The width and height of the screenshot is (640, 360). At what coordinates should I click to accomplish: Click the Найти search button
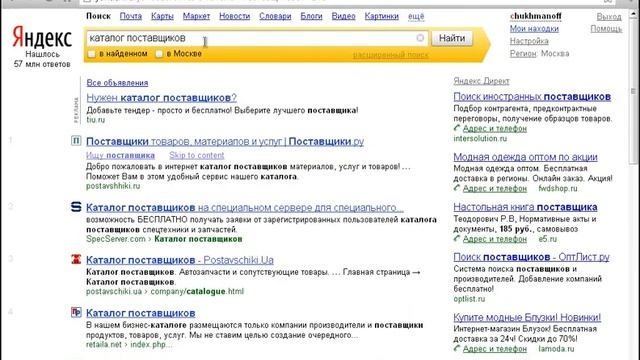click(452, 38)
